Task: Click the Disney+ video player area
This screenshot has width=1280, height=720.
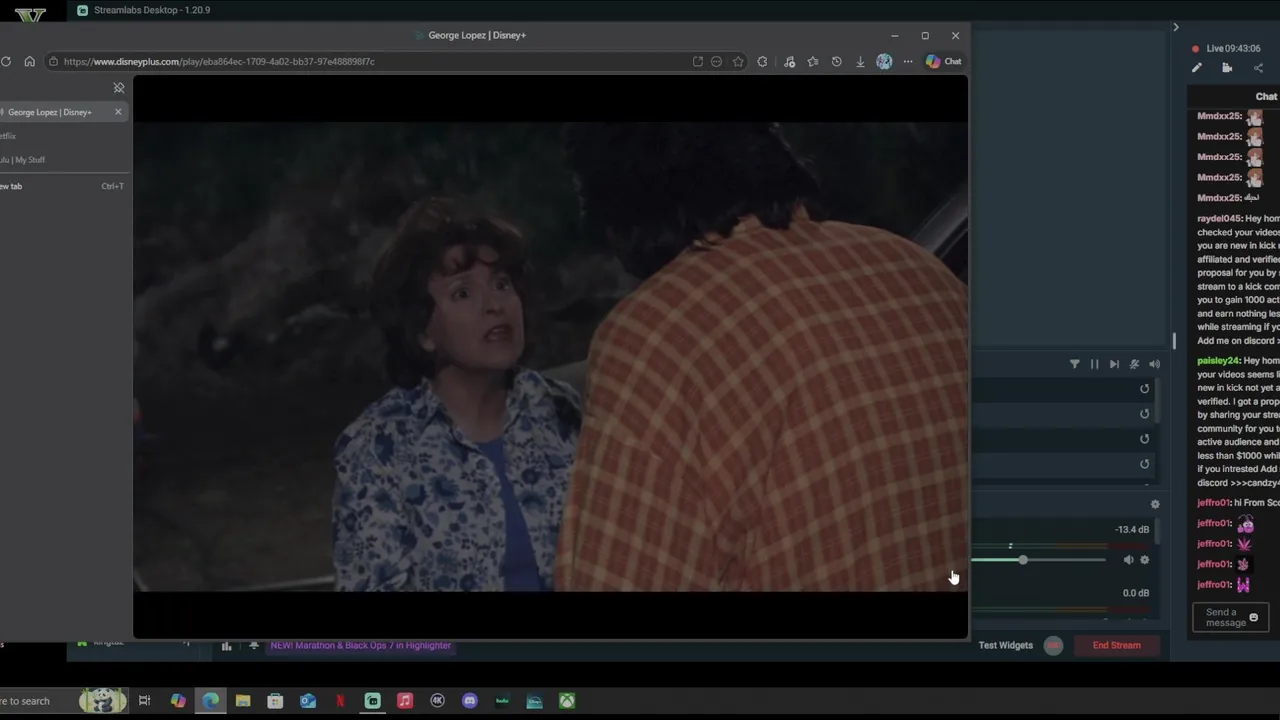Action: (550, 357)
